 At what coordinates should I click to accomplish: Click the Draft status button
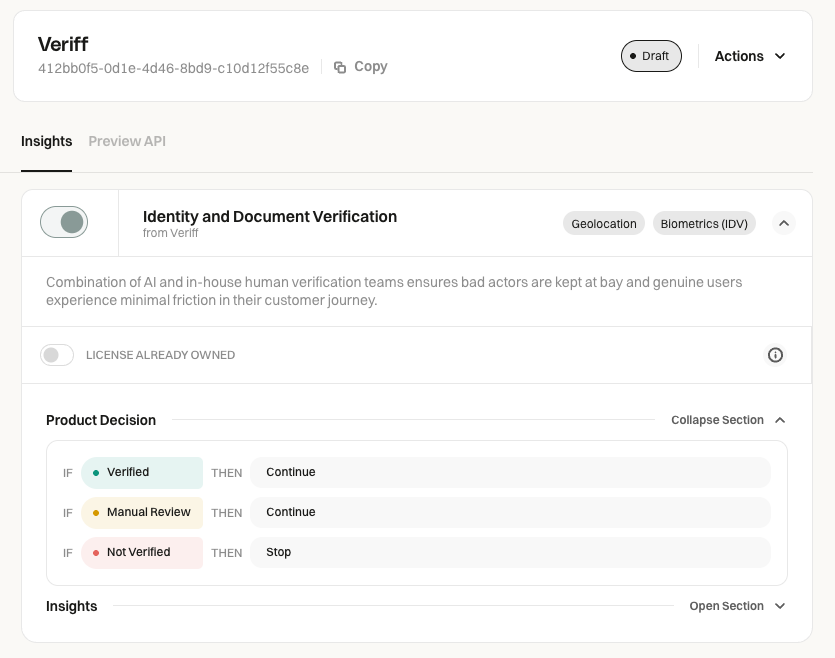click(x=651, y=56)
